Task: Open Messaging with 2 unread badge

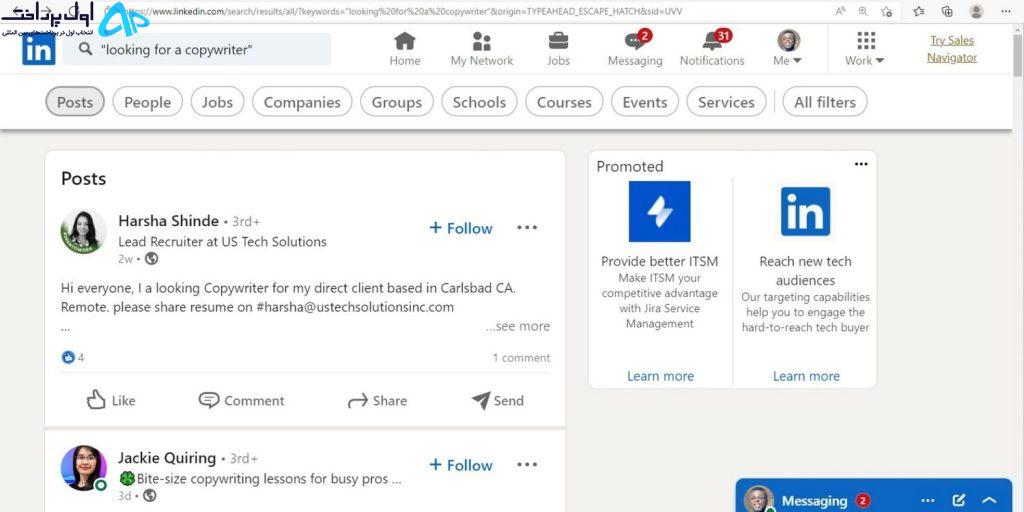Action: point(635,49)
